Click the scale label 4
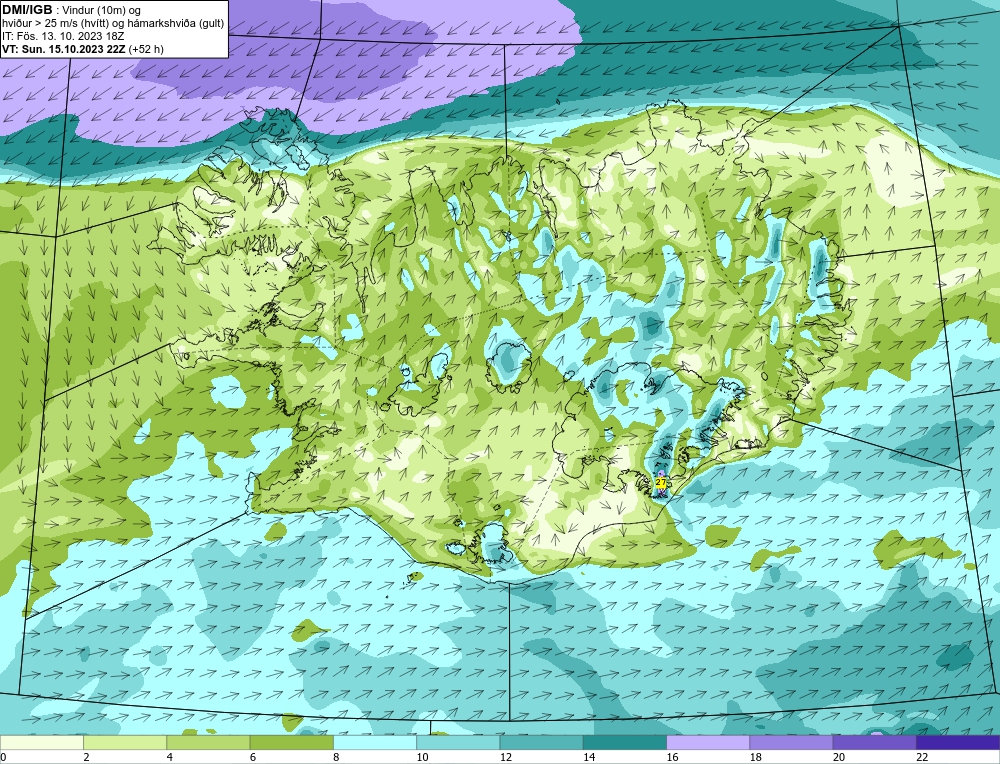Viewport: 1000px width, 764px height. pos(169,757)
